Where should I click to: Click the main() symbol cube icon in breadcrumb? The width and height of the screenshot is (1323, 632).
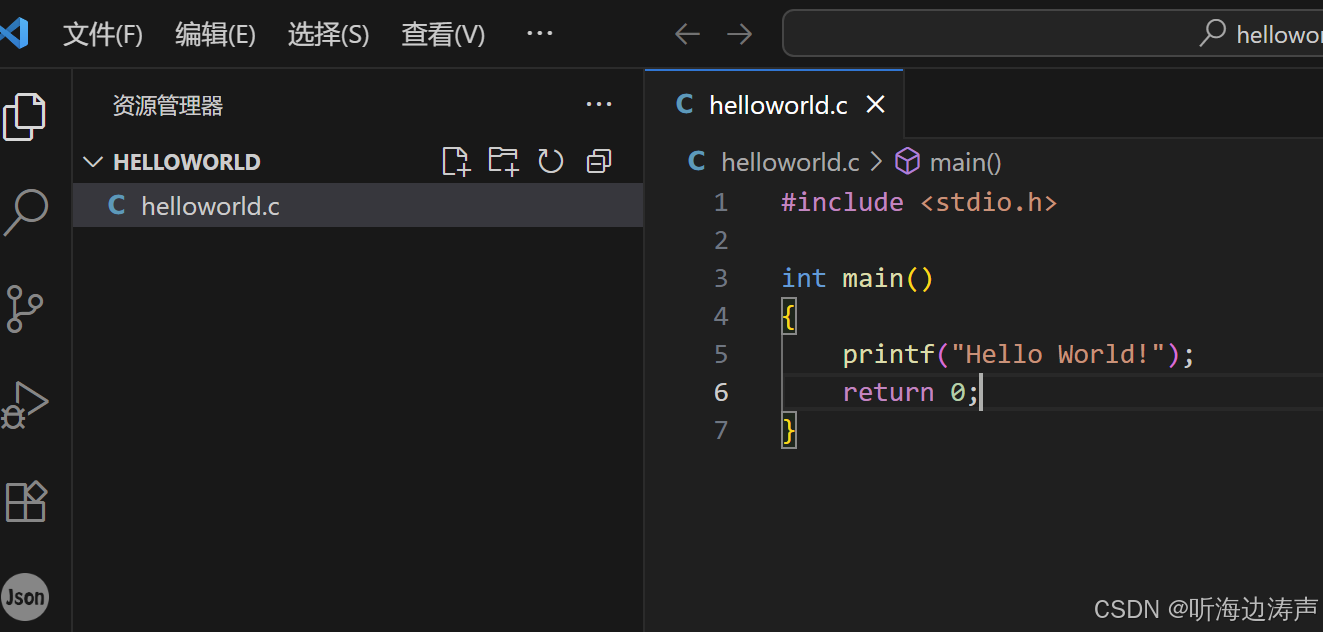click(x=907, y=161)
